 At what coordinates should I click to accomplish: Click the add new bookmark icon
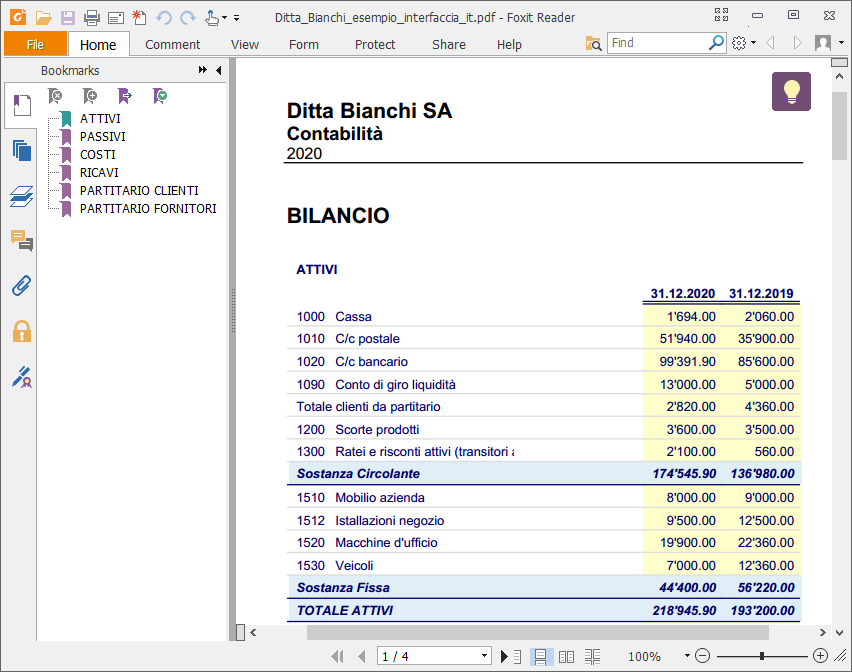(x=90, y=96)
